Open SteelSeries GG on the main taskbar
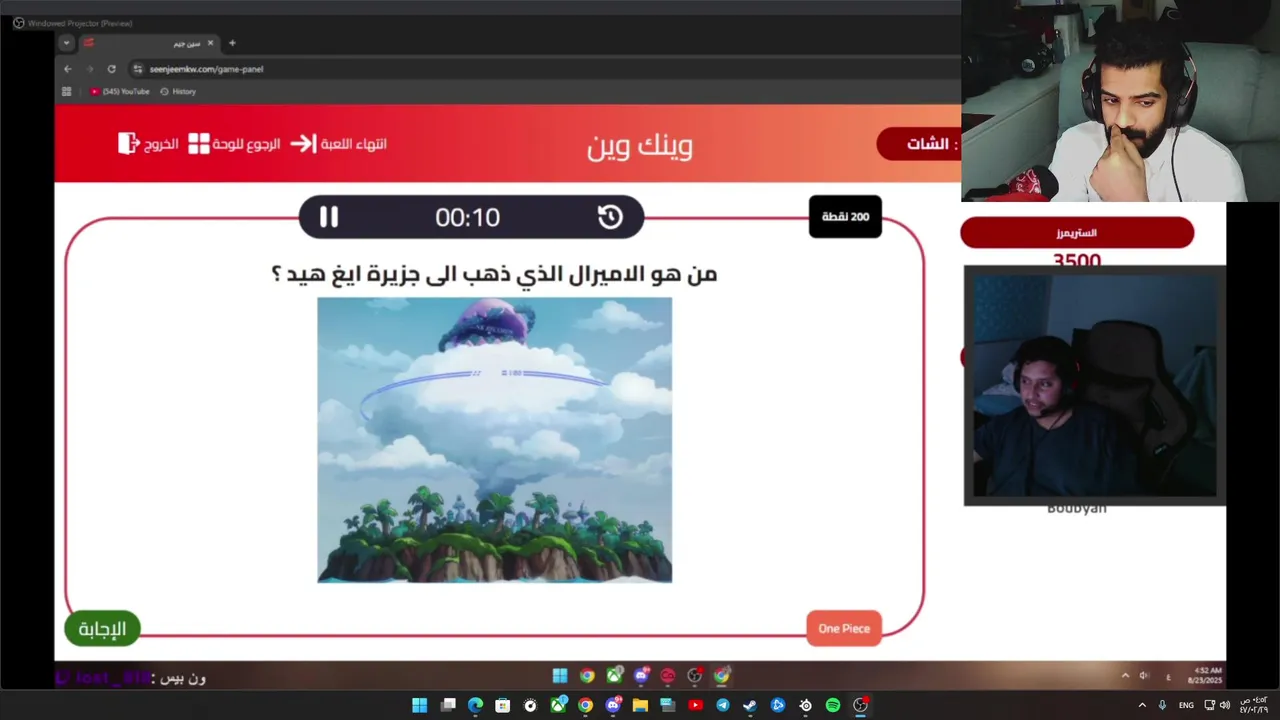Viewport: 1280px width, 720px height. click(x=805, y=705)
